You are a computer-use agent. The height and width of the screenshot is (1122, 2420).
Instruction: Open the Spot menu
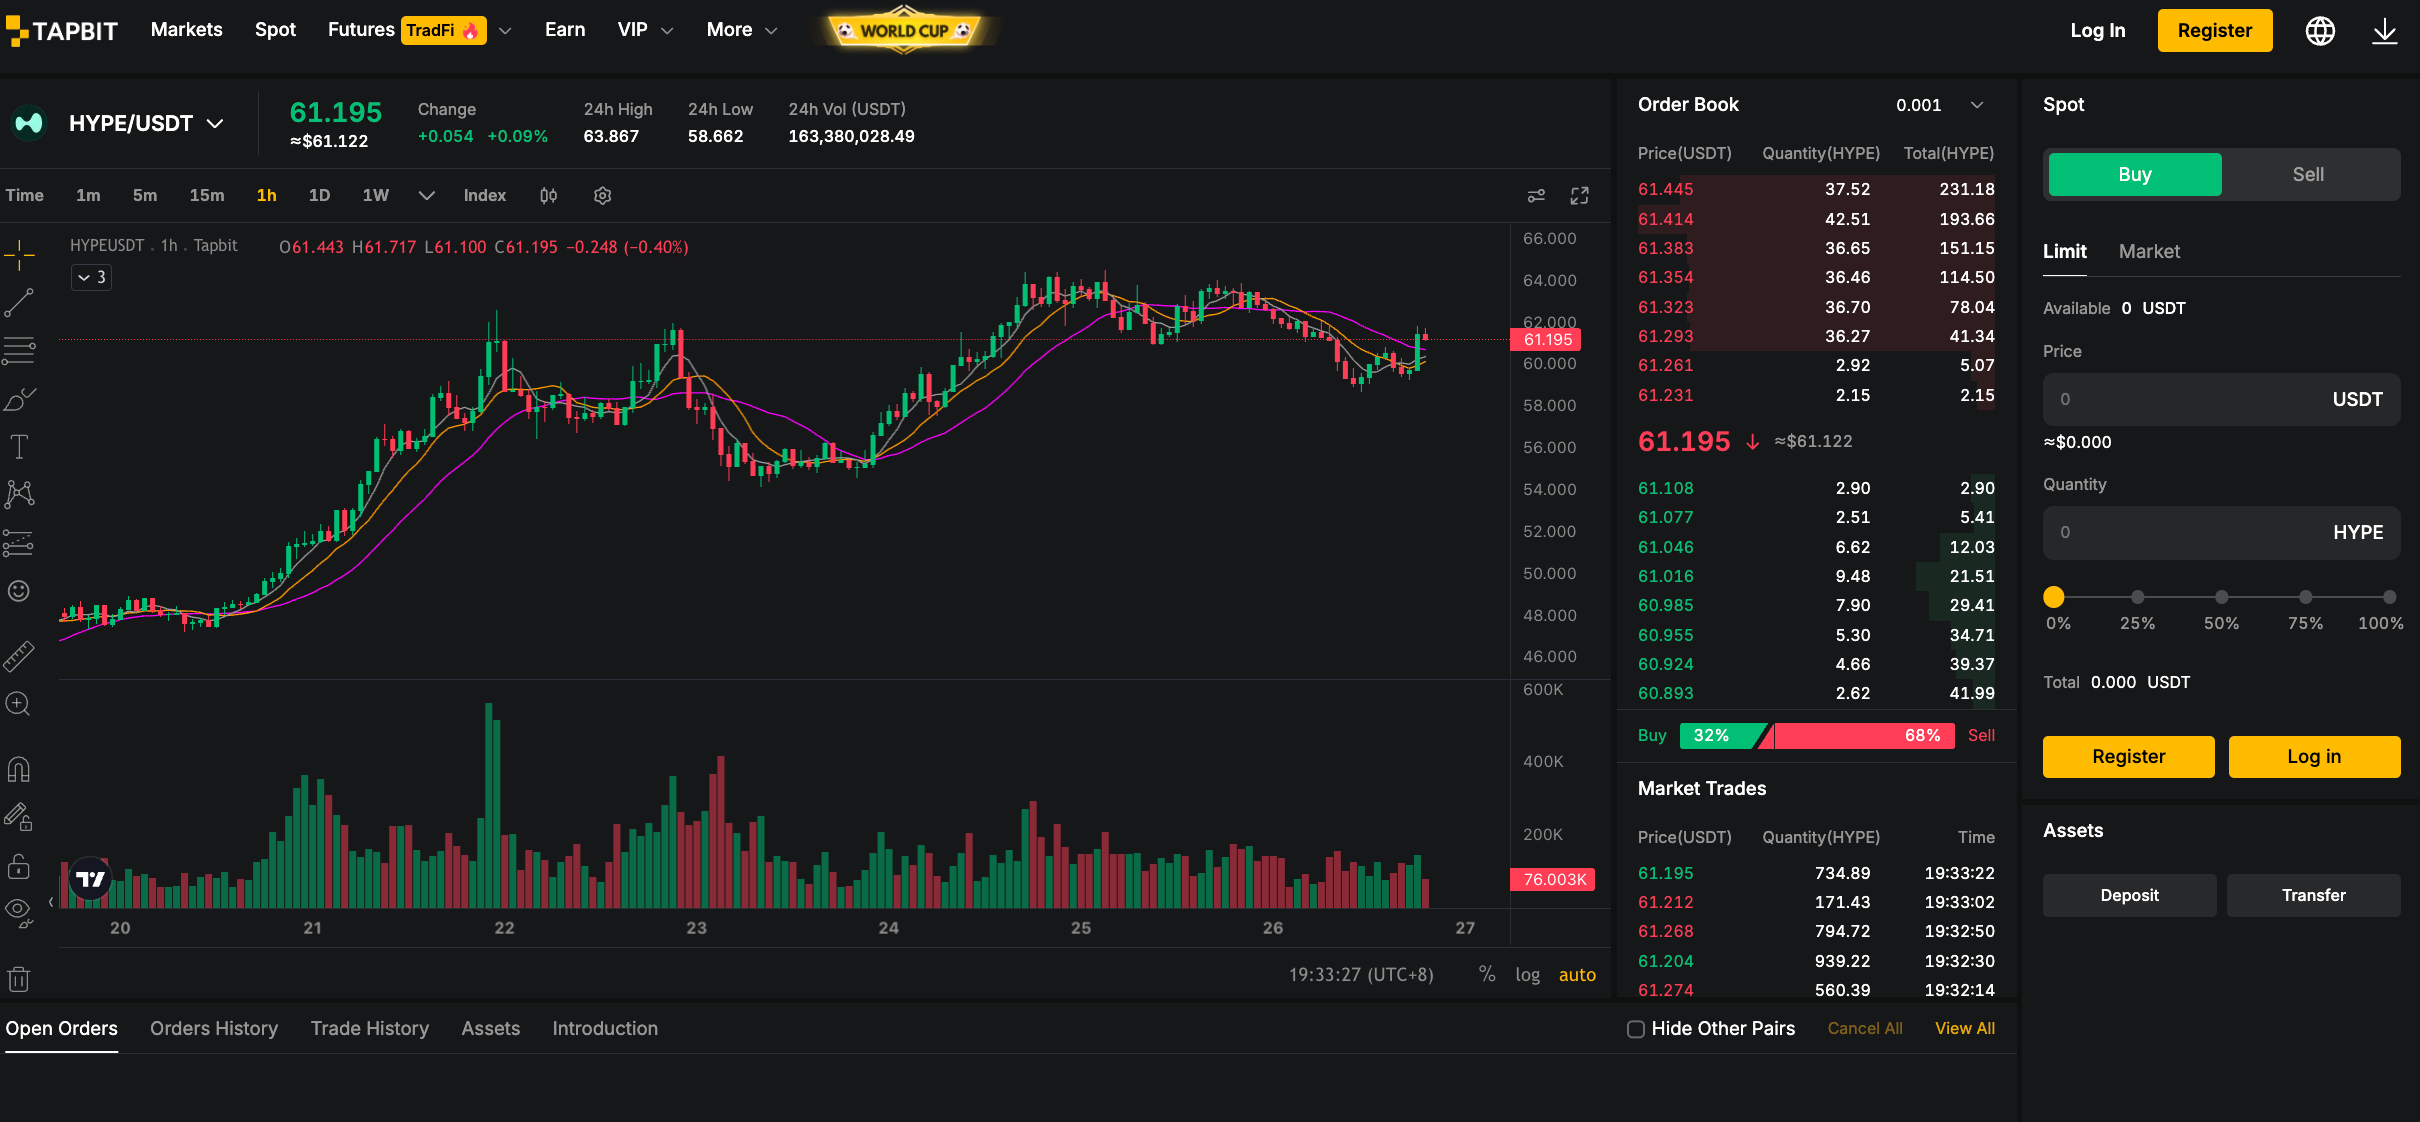275,30
